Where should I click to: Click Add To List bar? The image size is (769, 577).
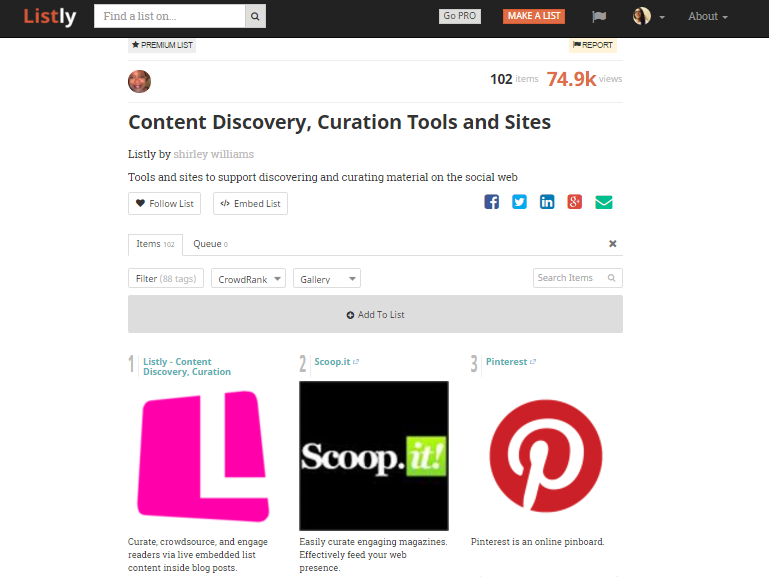tap(375, 314)
